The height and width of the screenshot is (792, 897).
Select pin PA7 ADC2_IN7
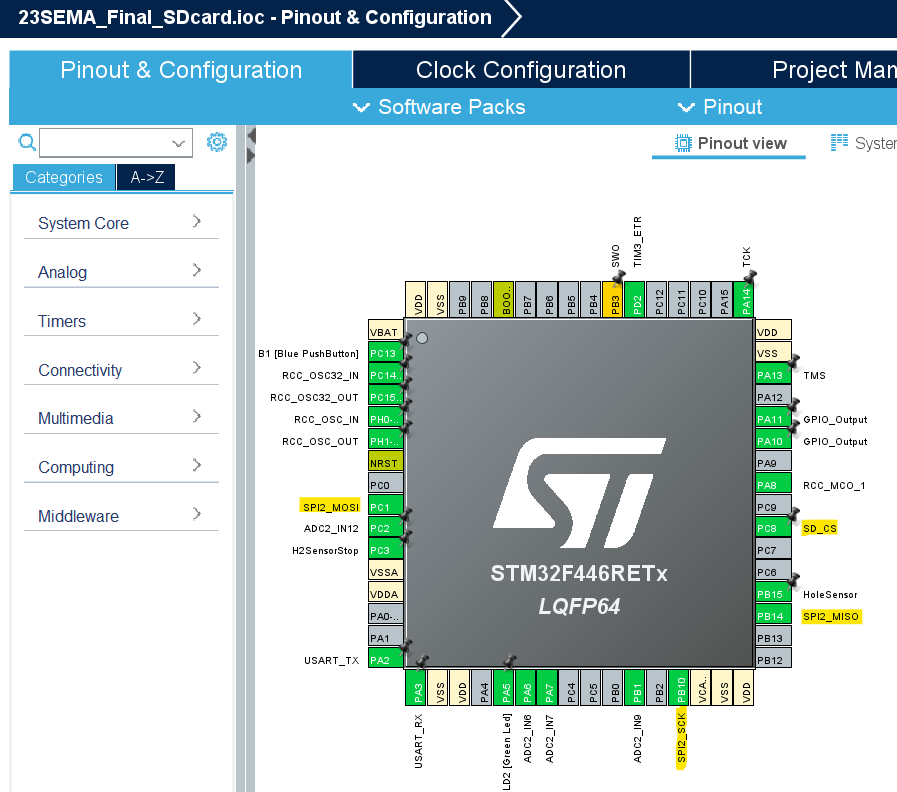tap(549, 688)
